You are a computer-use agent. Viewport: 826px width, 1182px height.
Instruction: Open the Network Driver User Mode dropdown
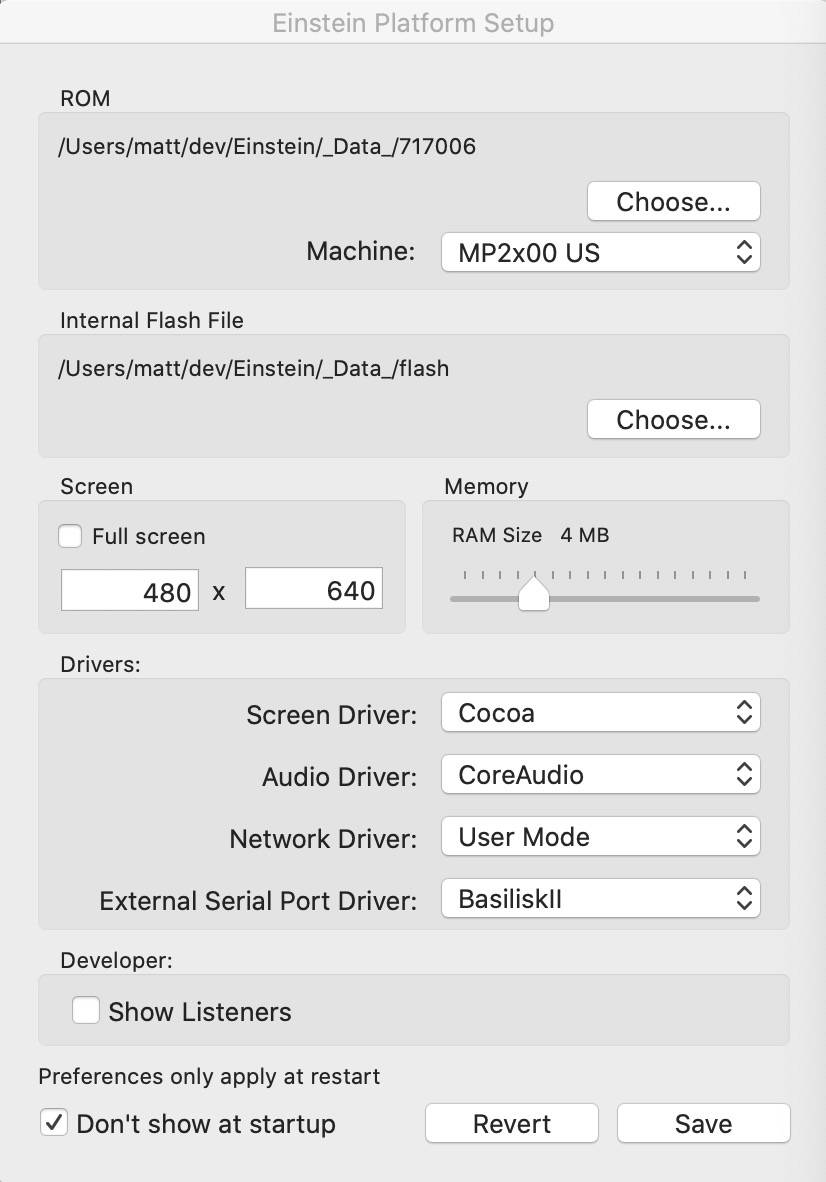[x=600, y=837]
